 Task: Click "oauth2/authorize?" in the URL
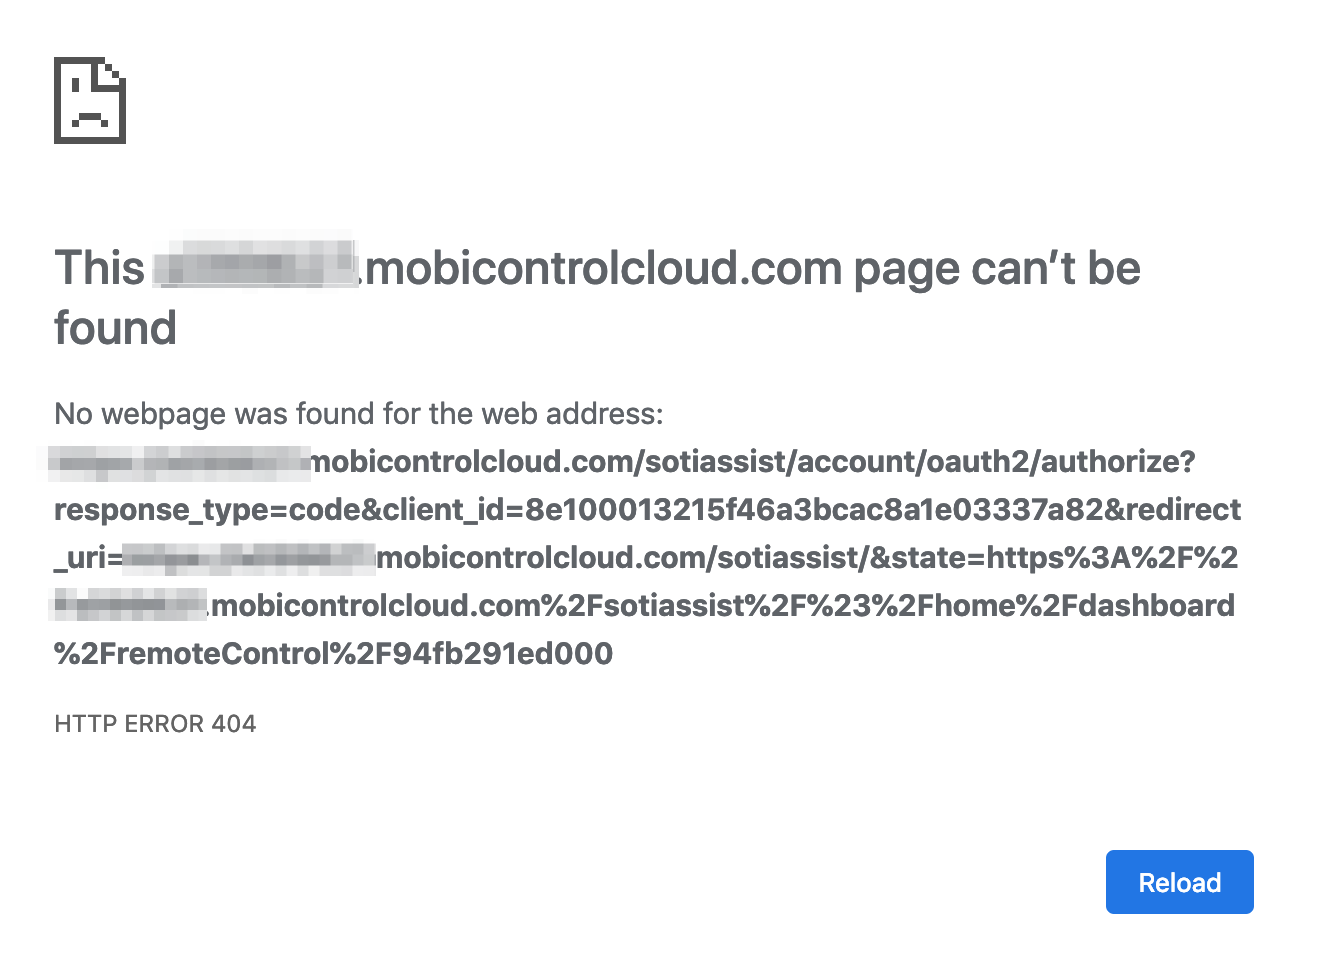click(1060, 461)
